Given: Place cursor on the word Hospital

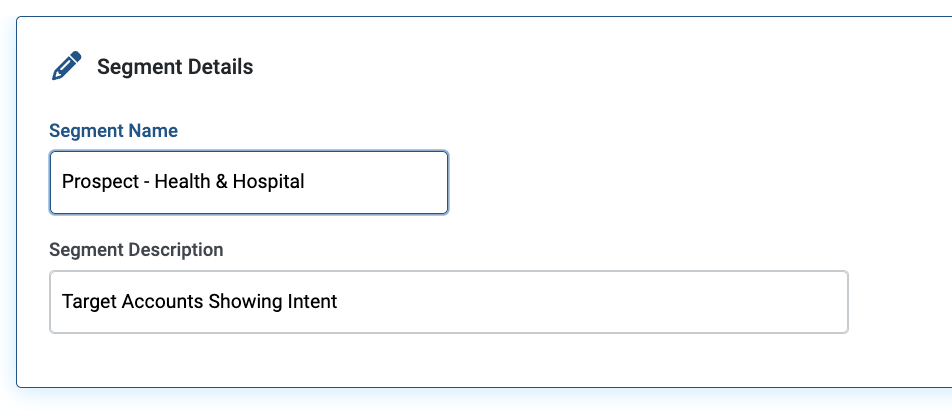Looking at the screenshot, I should coord(268,182).
